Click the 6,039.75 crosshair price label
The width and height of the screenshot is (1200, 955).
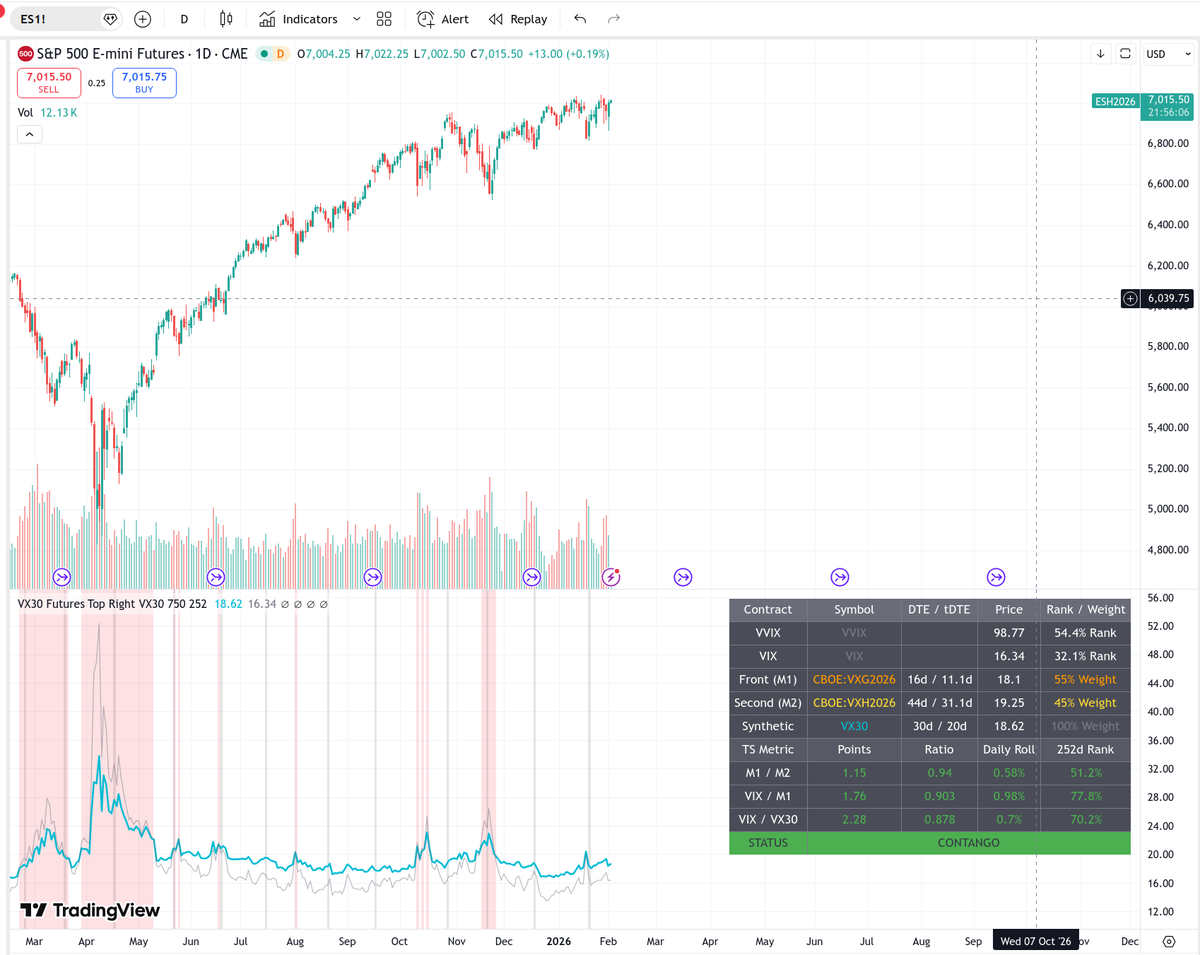(1169, 298)
